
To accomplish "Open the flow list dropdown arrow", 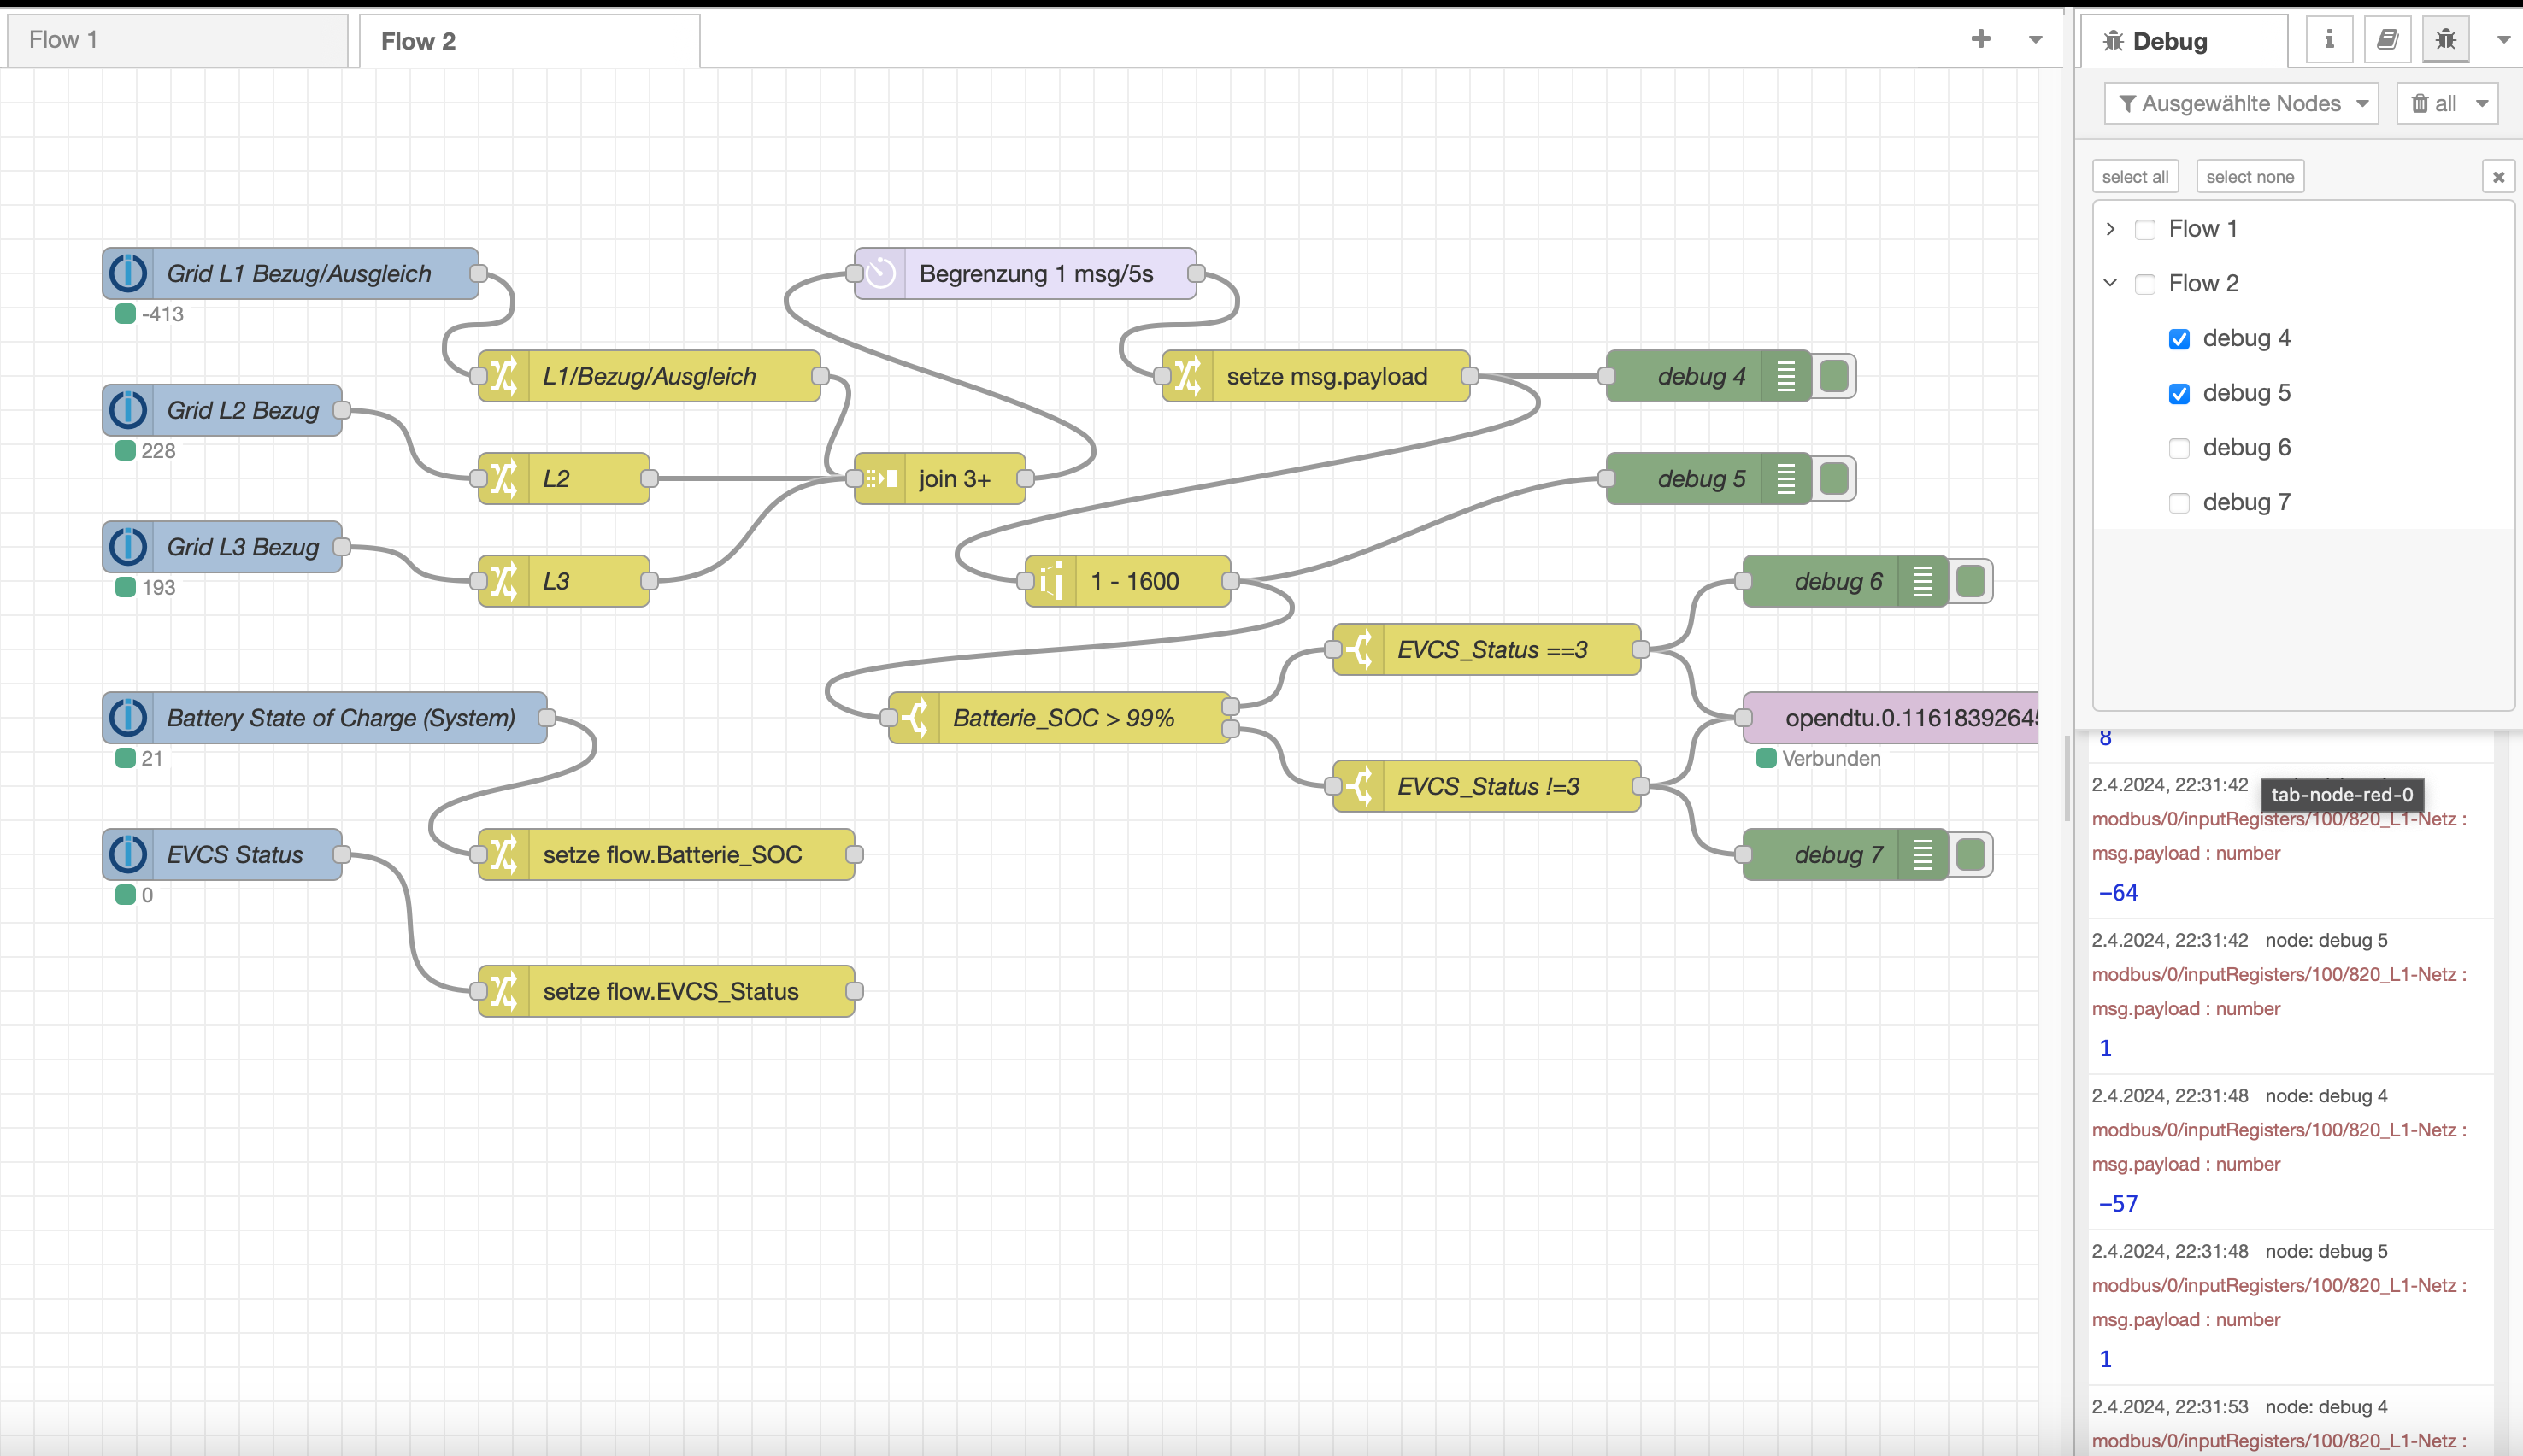I will pyautogui.click(x=2035, y=40).
